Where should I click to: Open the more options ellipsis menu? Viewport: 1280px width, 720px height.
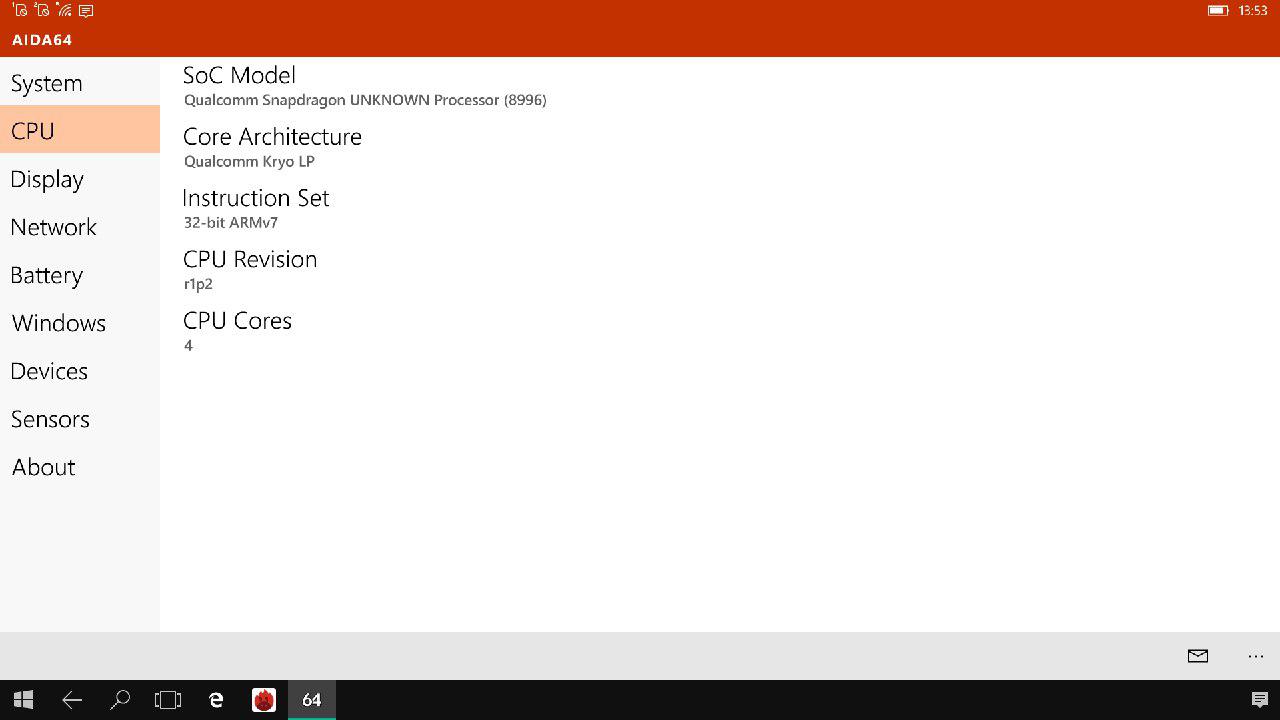click(x=1256, y=656)
